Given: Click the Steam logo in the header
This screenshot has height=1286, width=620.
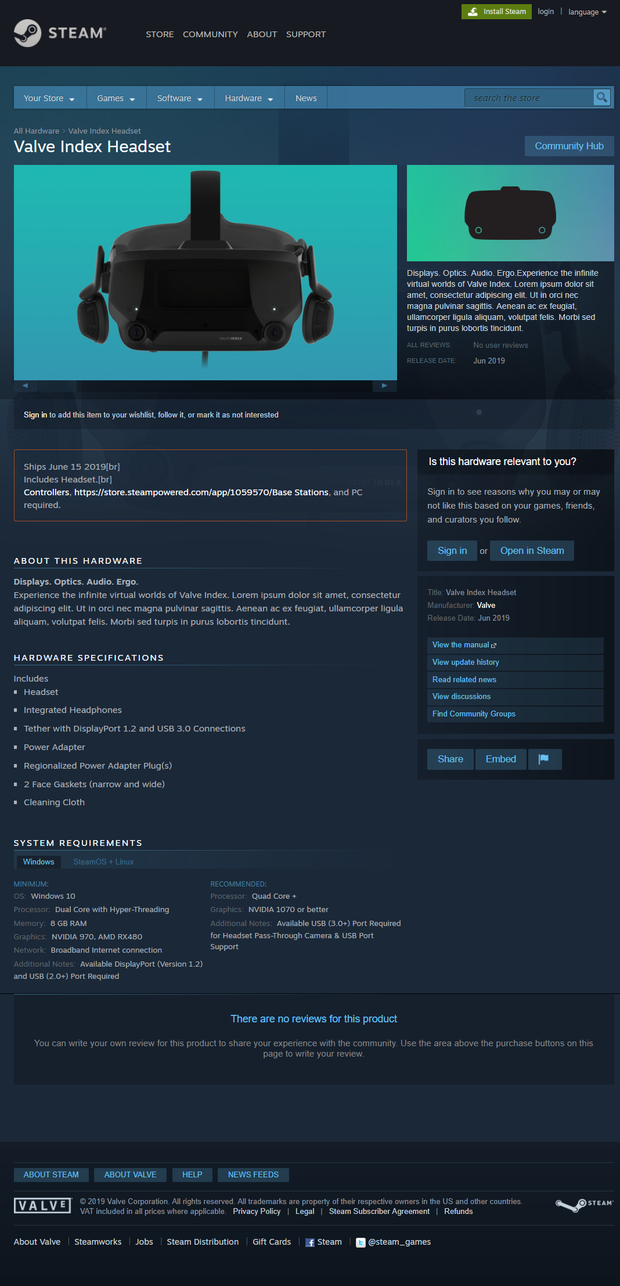Looking at the screenshot, I should point(60,33).
